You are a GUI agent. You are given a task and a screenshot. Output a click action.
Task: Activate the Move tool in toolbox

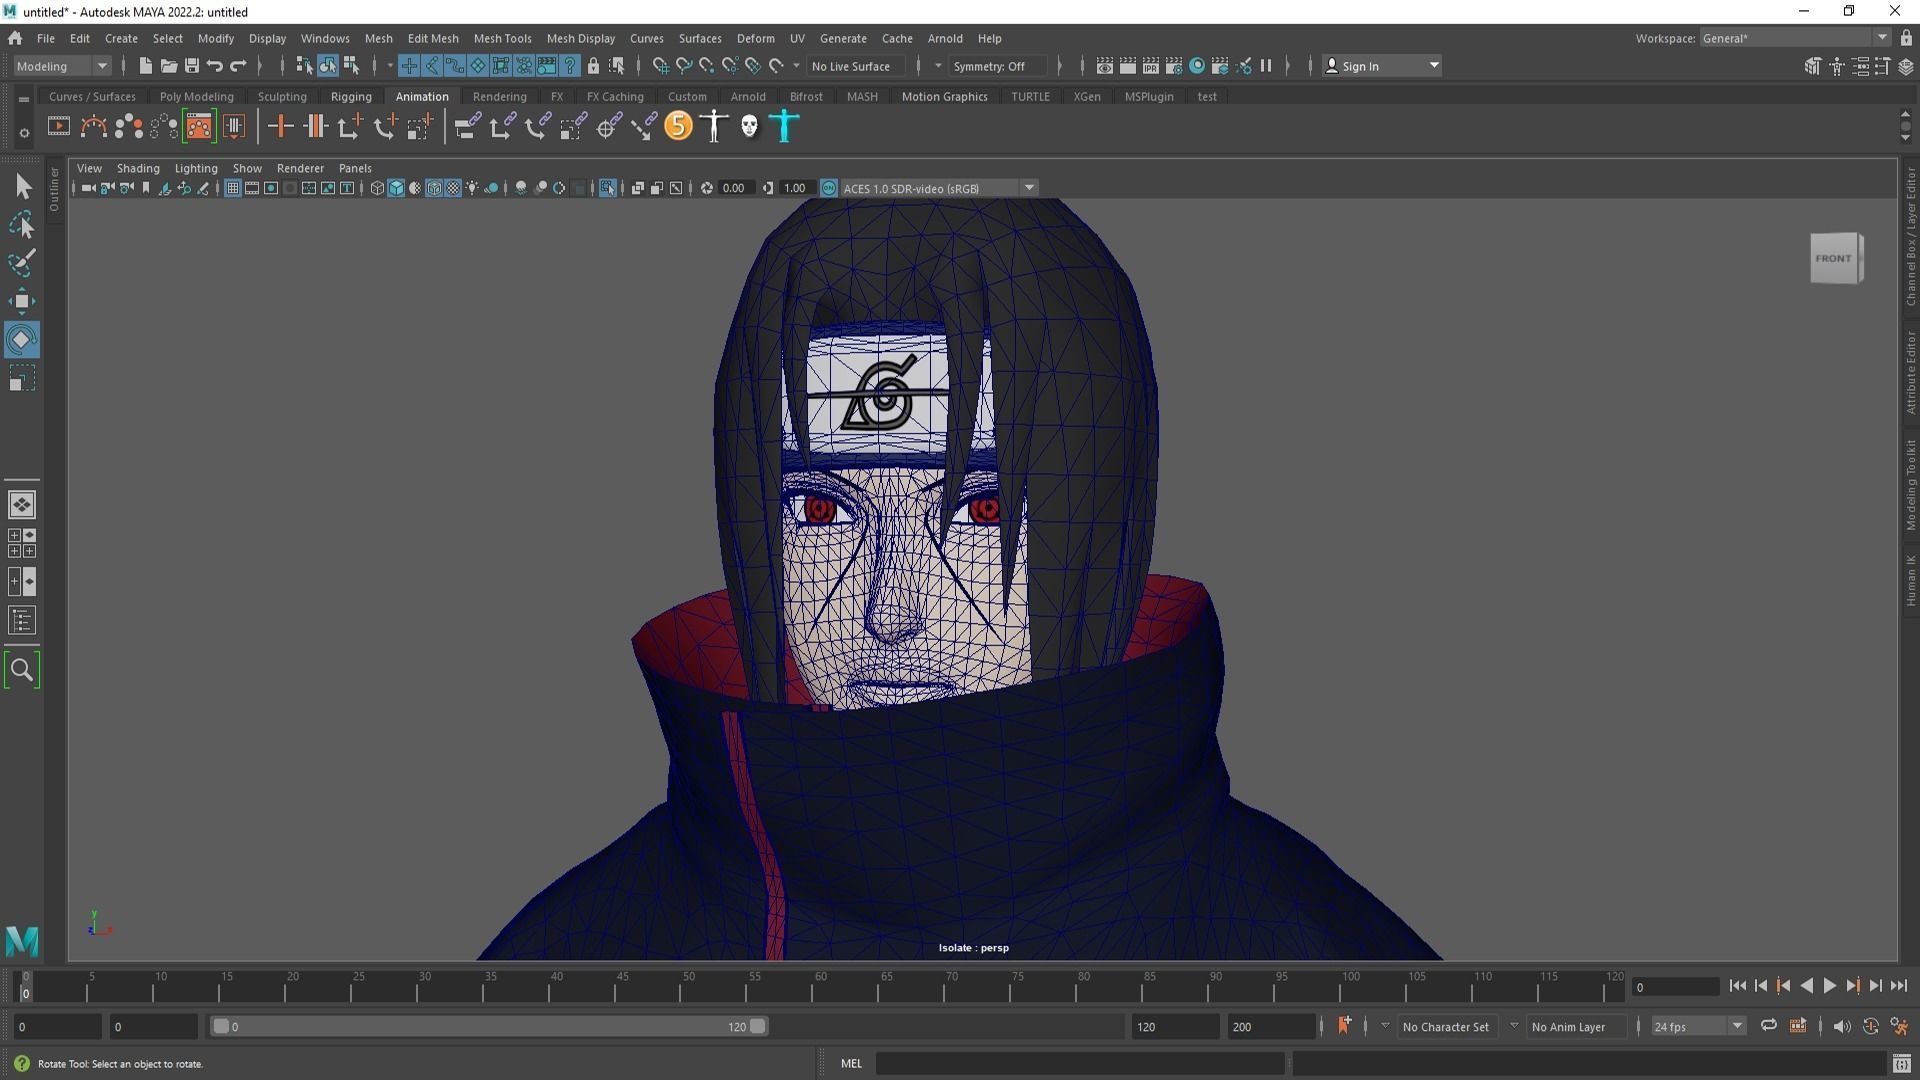pos(21,301)
